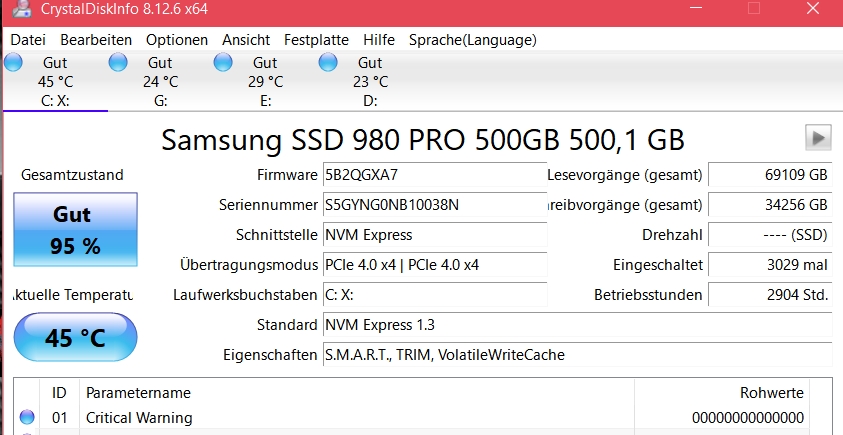
Task: Close the CrystalDiskInfo window
Action: (812, 8)
